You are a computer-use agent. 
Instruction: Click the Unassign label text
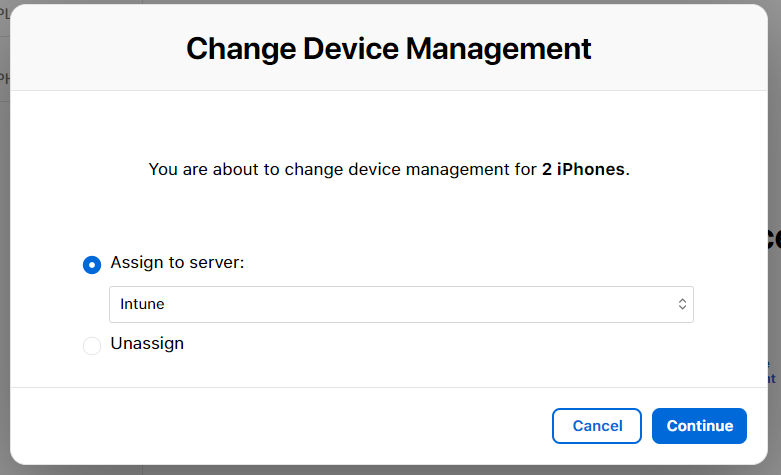tap(147, 343)
